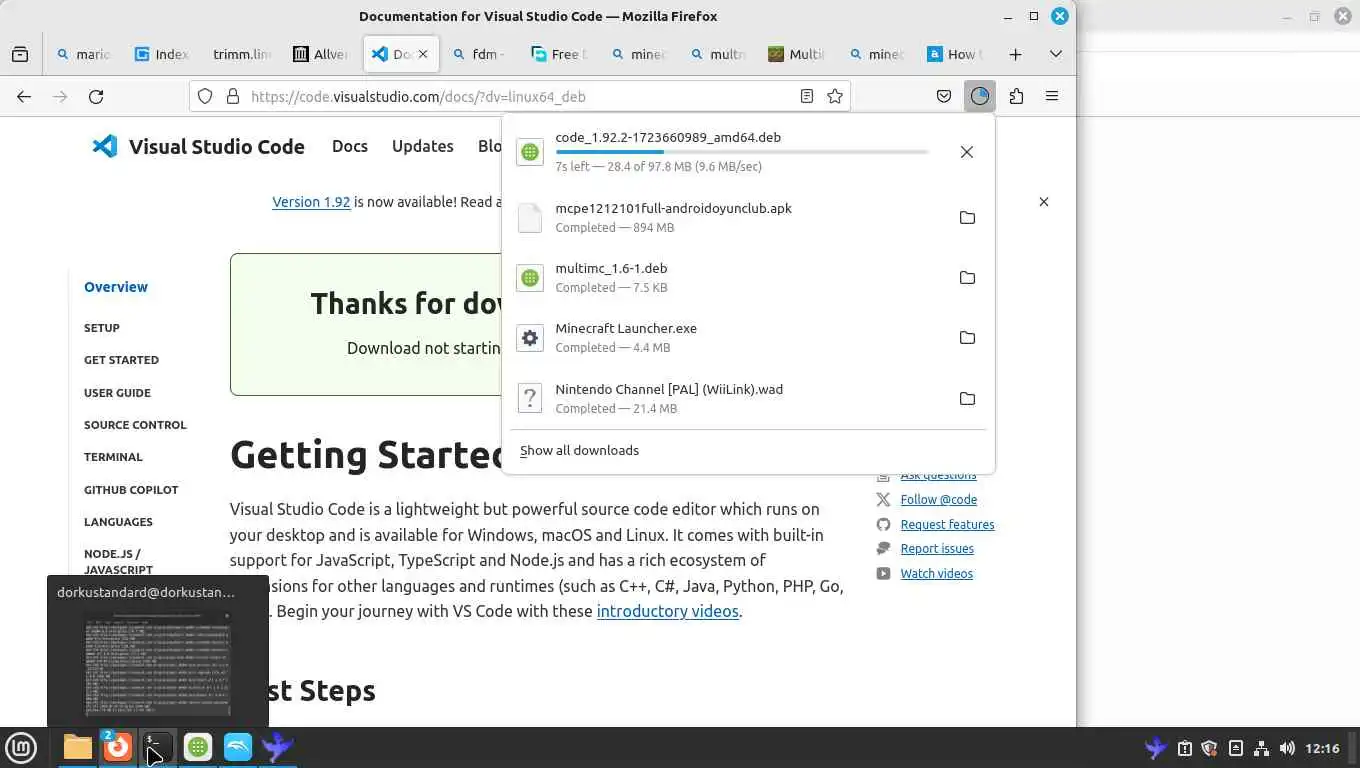Click the clock showing 12:16

[x=1322, y=748]
